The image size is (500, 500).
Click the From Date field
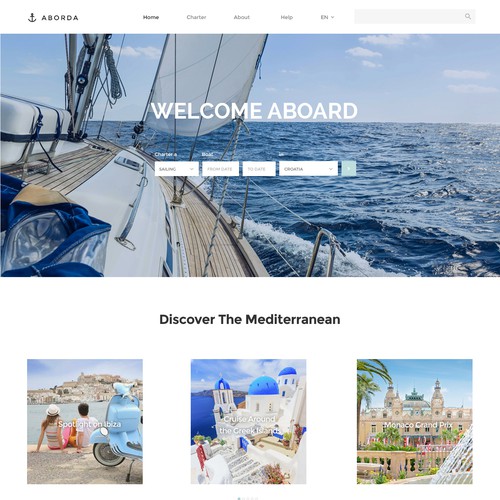pyautogui.click(x=220, y=169)
